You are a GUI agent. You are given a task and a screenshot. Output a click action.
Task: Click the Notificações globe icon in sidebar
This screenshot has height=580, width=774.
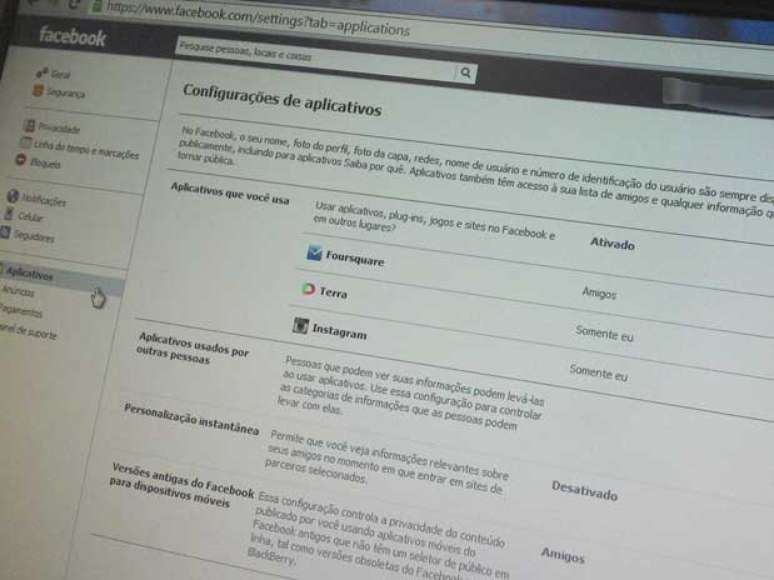(13, 196)
